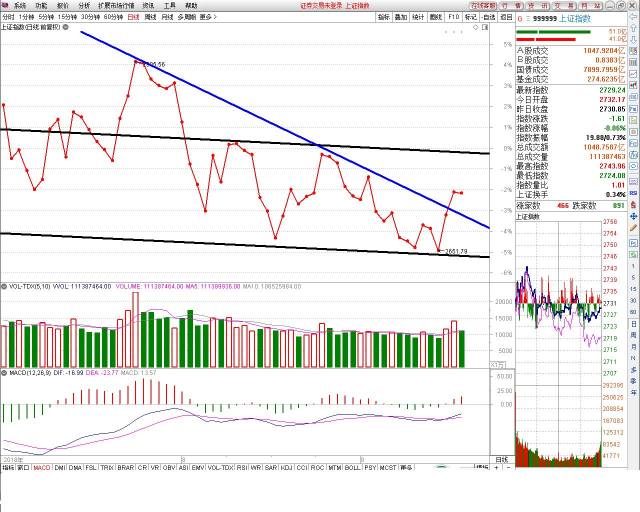This screenshot has height=512, width=640.
Task: Open the 分析 menu
Action: [x=84, y=6]
